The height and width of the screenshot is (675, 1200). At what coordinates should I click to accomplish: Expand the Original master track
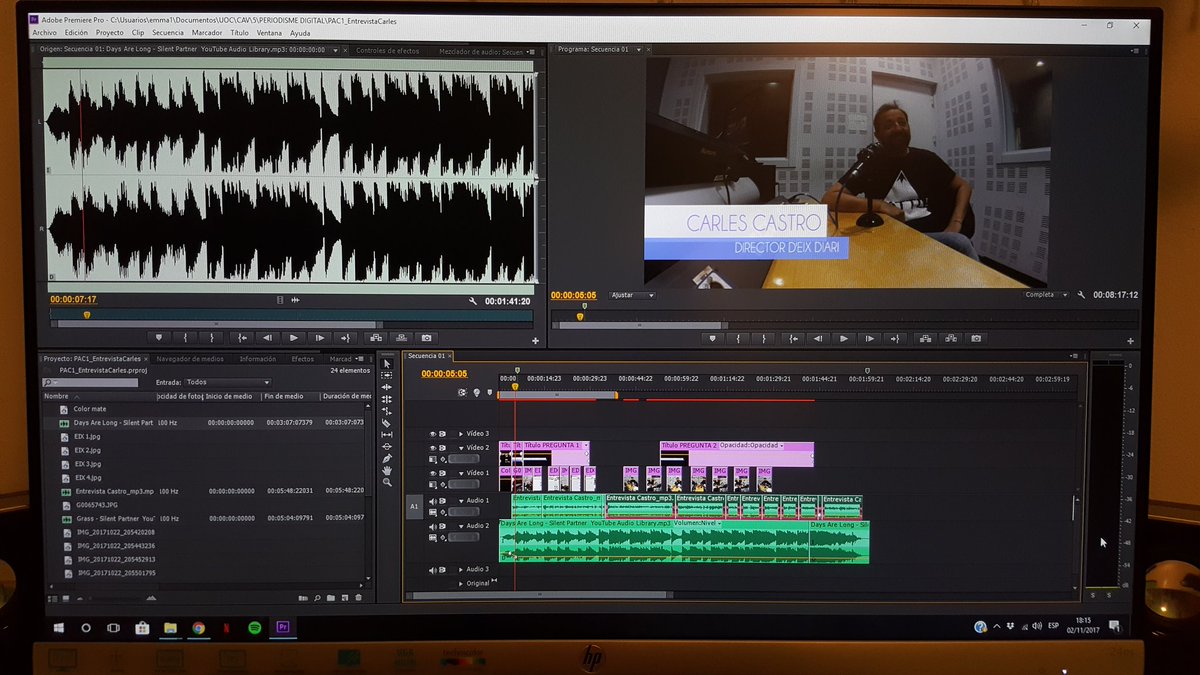[x=461, y=583]
